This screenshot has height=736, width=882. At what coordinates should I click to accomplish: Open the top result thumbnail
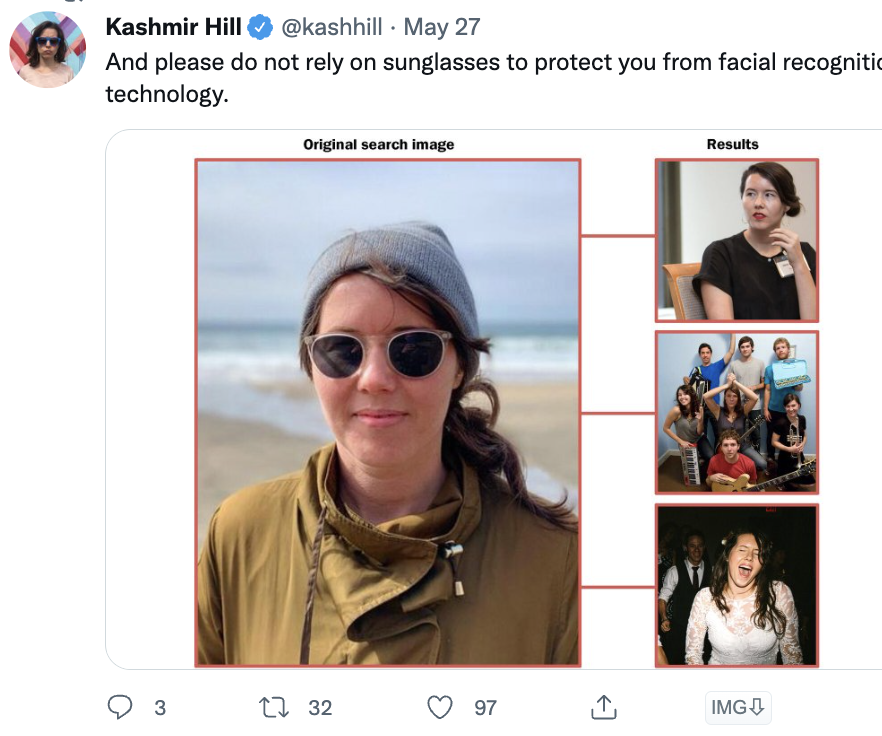tap(737, 240)
